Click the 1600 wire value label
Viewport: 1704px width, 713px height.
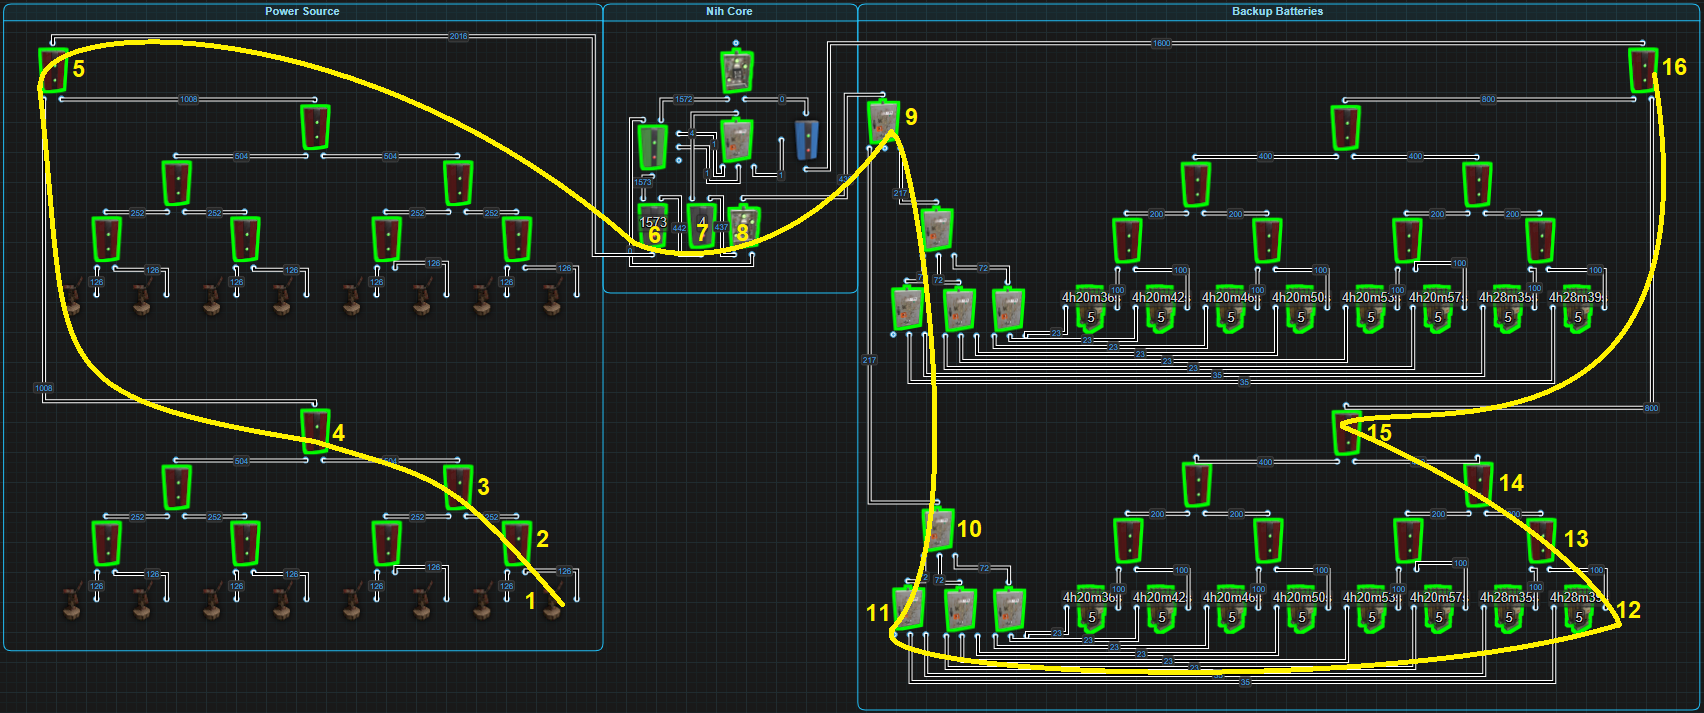point(1161,43)
